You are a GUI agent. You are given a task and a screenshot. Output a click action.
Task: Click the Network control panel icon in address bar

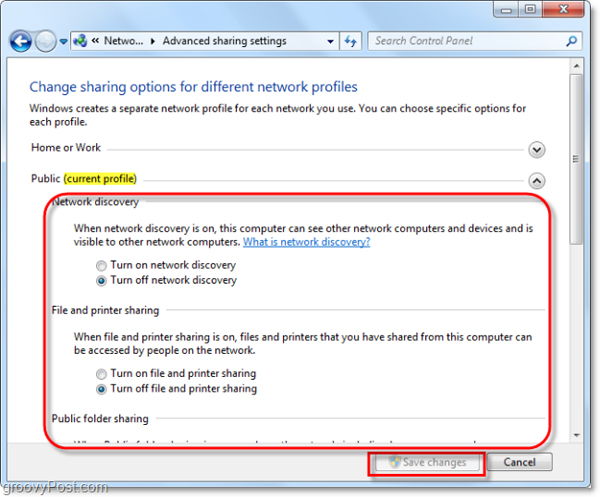coord(80,41)
